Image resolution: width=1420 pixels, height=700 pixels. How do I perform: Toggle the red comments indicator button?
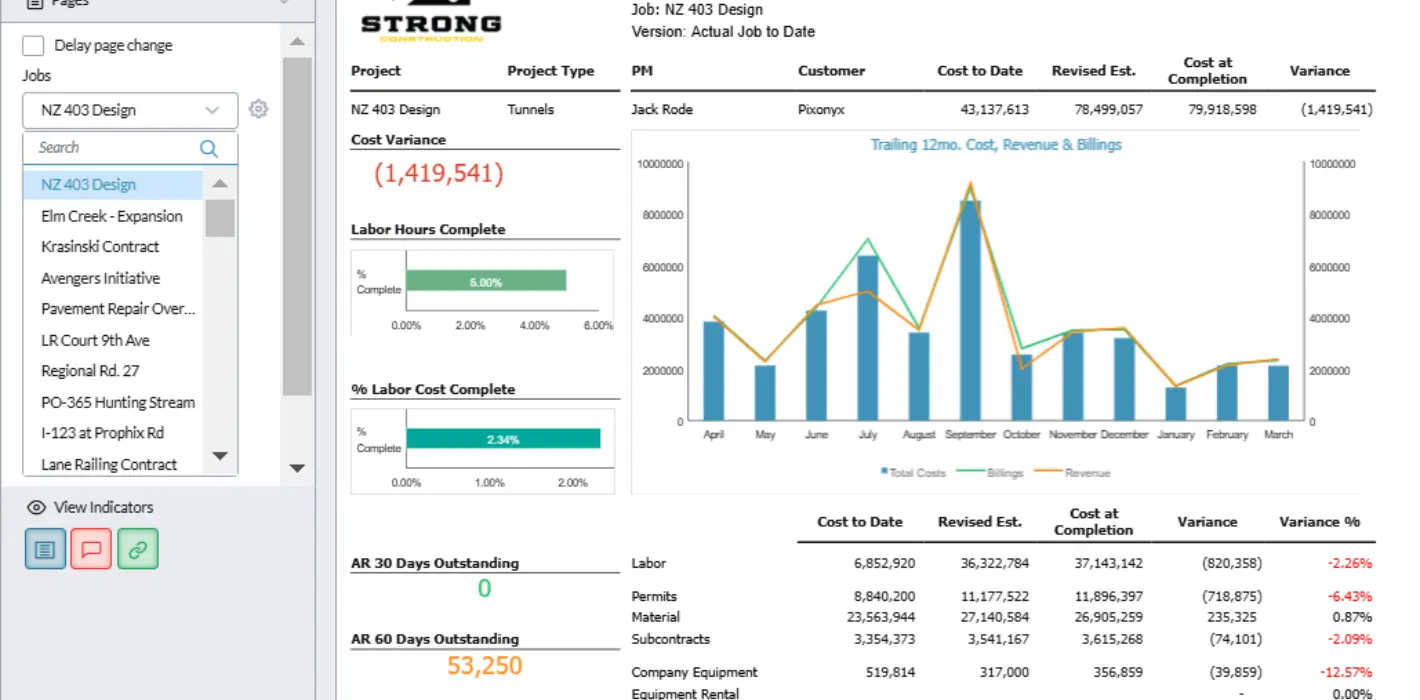pos(91,548)
